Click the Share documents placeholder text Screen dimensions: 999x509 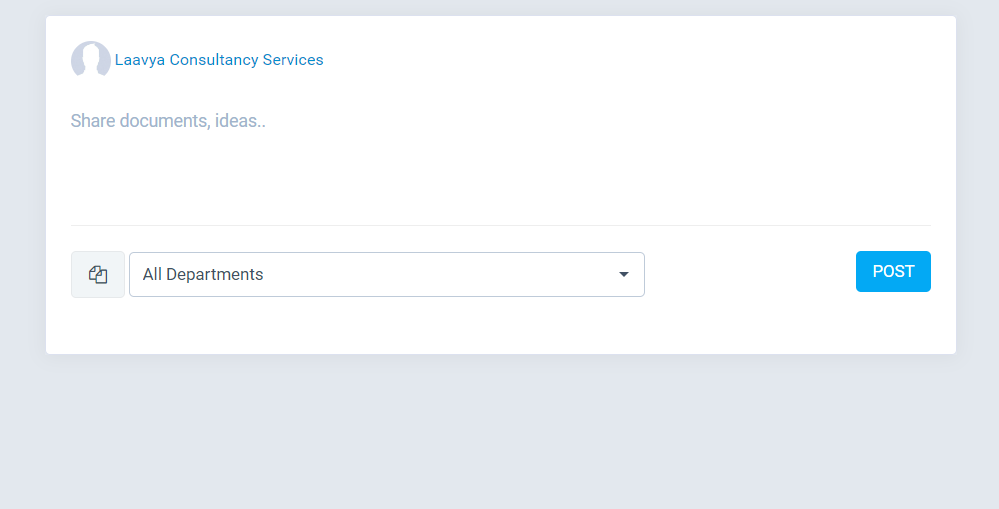point(168,120)
